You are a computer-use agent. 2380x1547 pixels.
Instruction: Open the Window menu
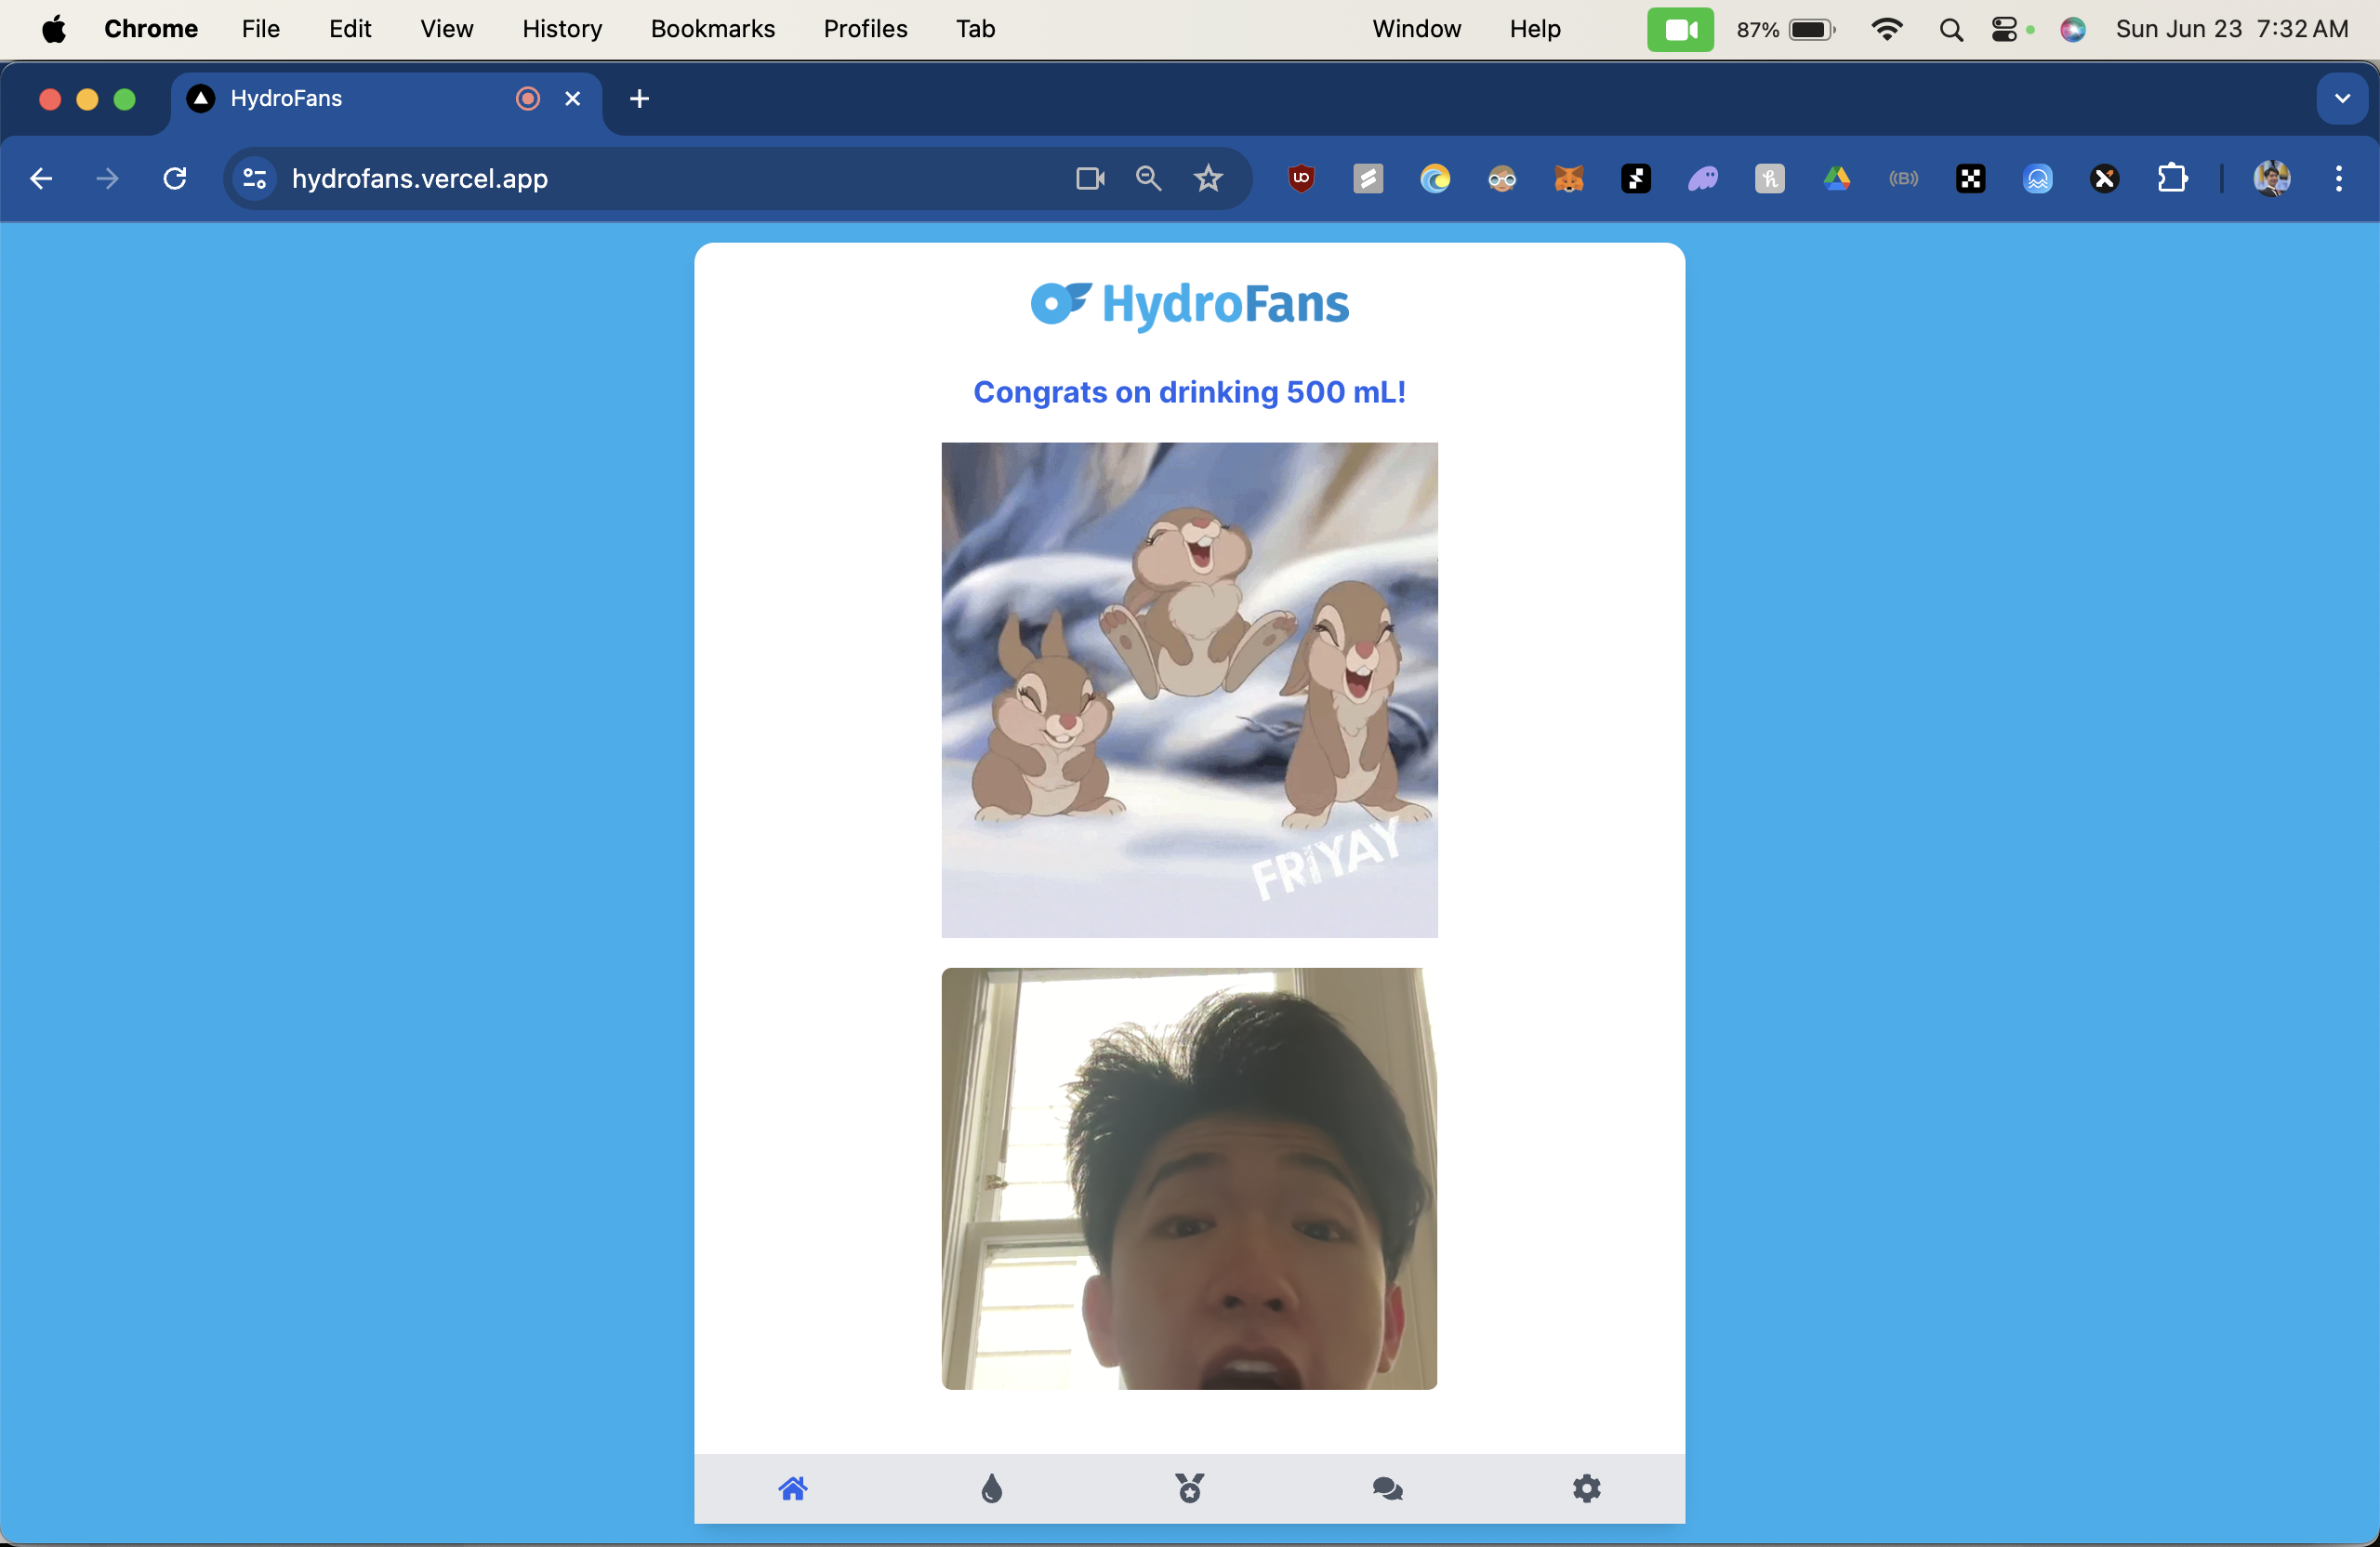[1416, 29]
